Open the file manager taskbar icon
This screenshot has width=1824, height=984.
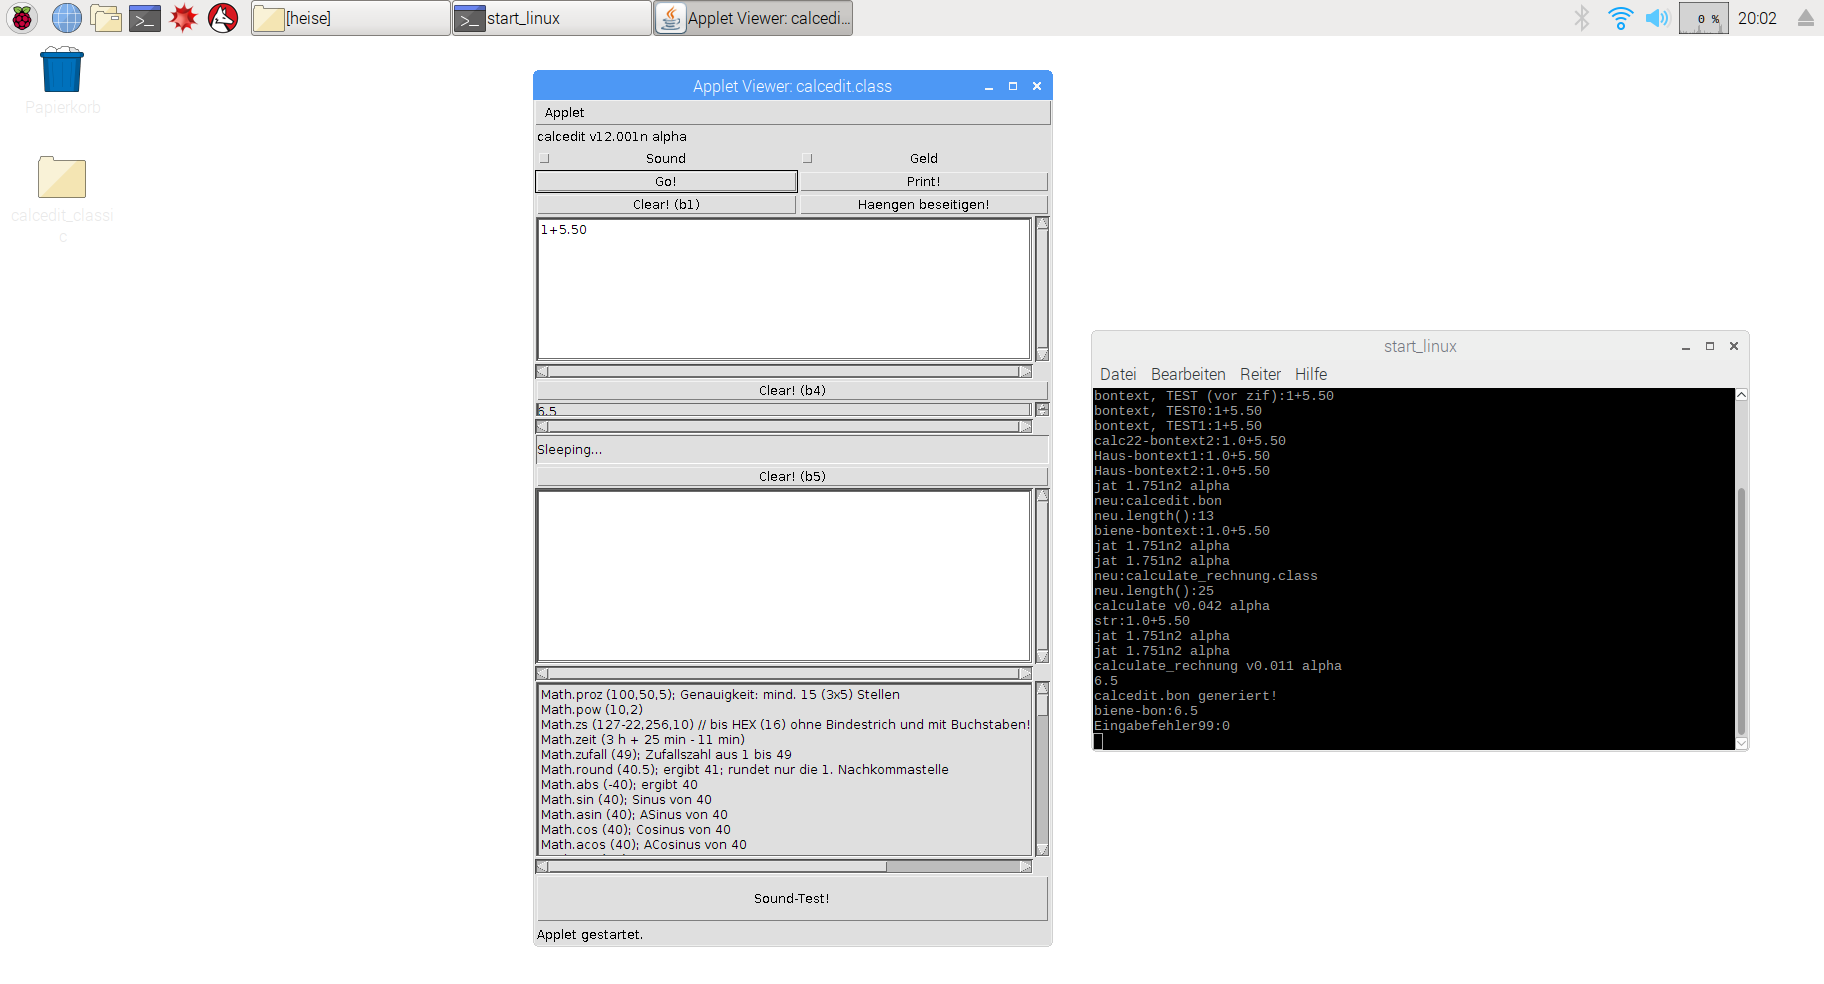tap(106, 18)
